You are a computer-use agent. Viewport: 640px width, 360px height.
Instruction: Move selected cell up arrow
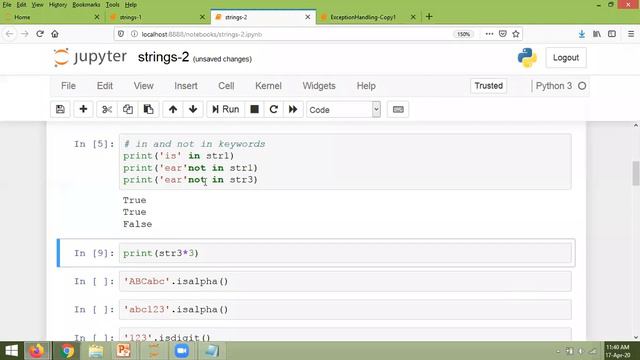pyautogui.click(x=173, y=109)
